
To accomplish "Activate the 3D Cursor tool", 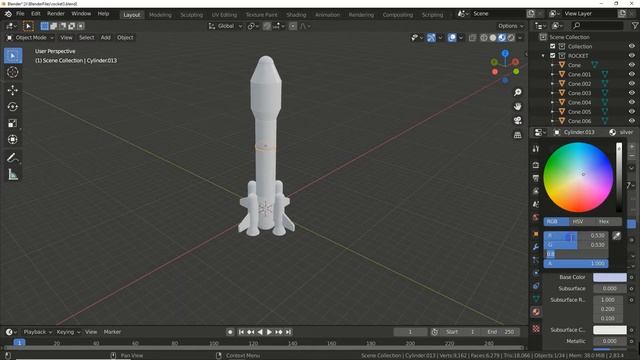I will click(x=13, y=72).
